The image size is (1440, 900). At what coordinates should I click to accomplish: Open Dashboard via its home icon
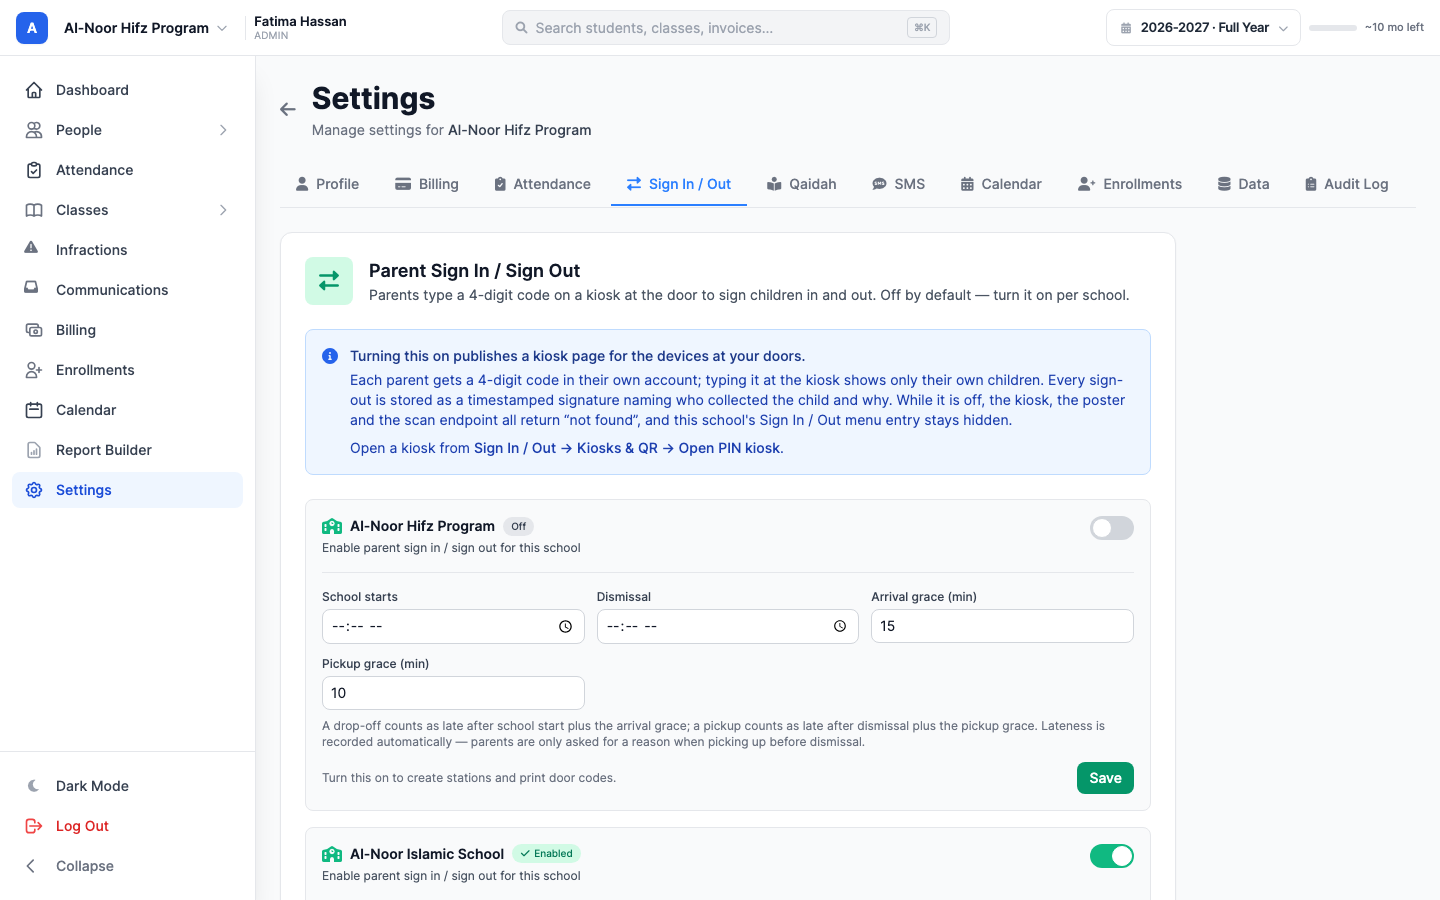34,90
